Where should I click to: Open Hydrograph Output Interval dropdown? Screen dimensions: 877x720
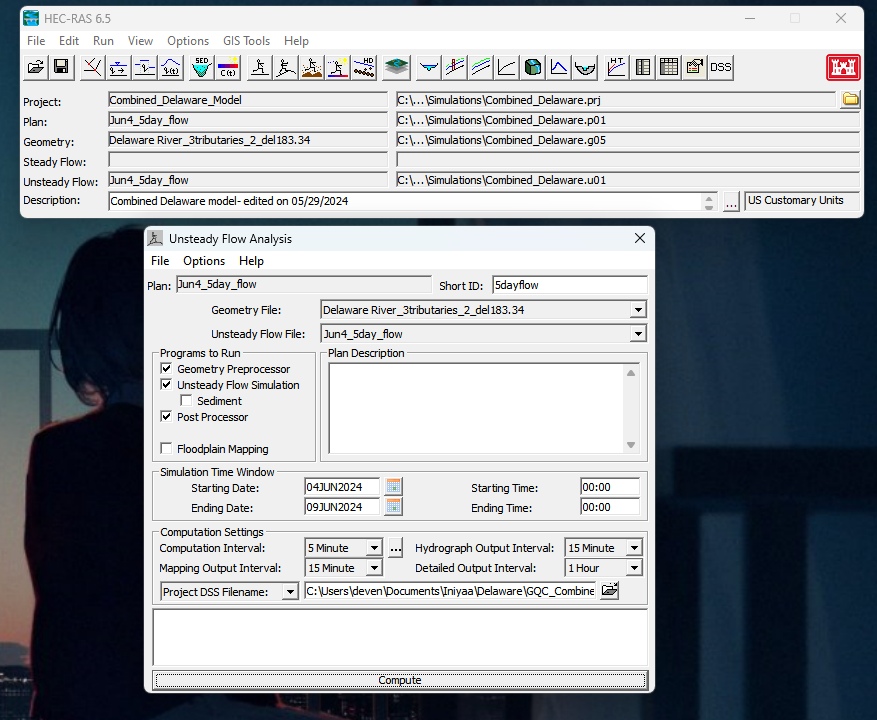coord(634,548)
